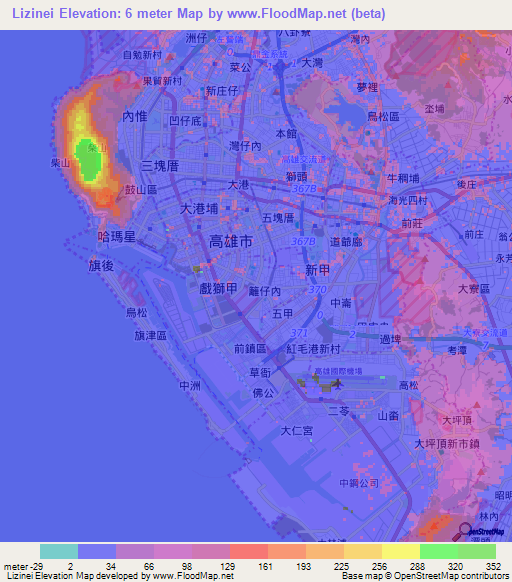Screen dimensions: 512x582
Task: Click the map label 中洲
Action: [x=190, y=386]
